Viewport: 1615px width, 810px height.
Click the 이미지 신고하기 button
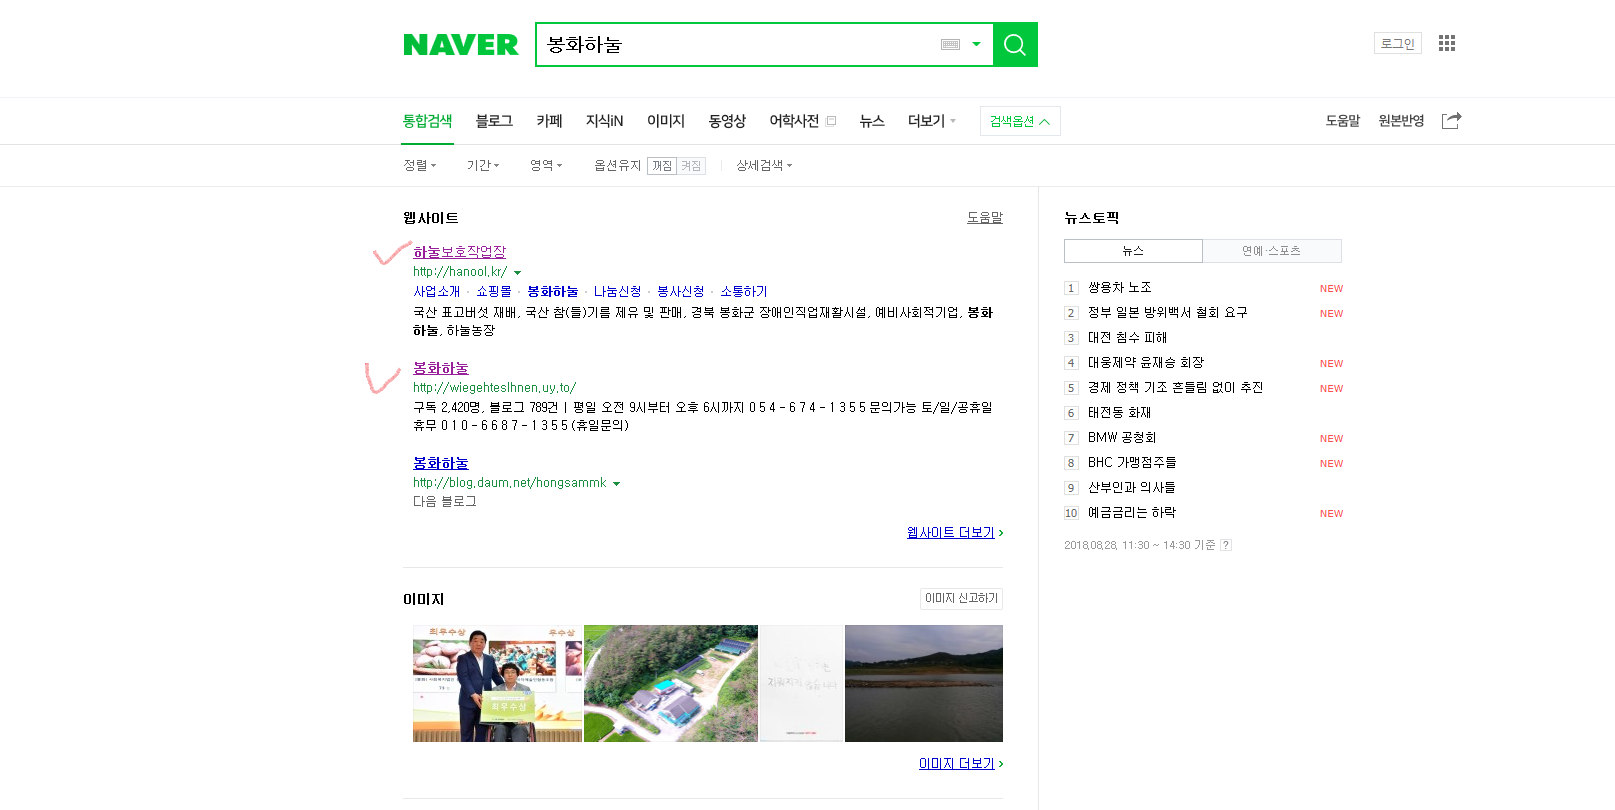click(x=961, y=598)
